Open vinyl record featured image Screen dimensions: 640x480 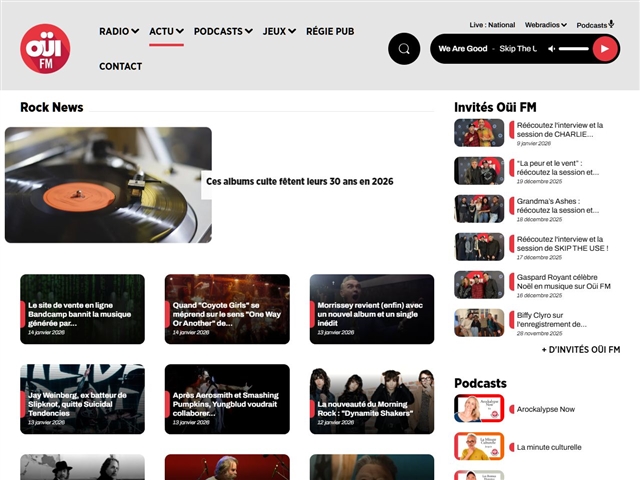coord(108,185)
